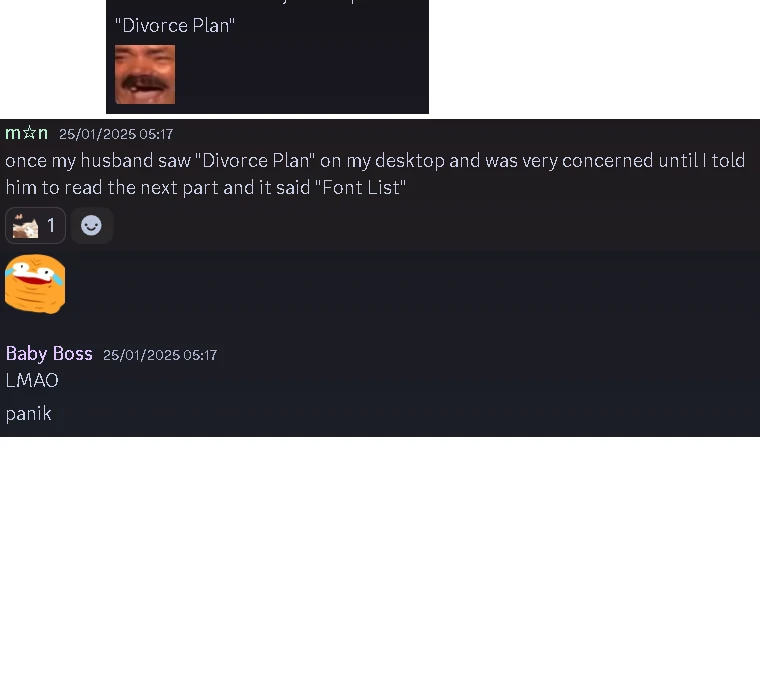Viewport: 760px width, 677px height.
Task: Click the star symbol in m☆n's username
Action: pos(30,132)
